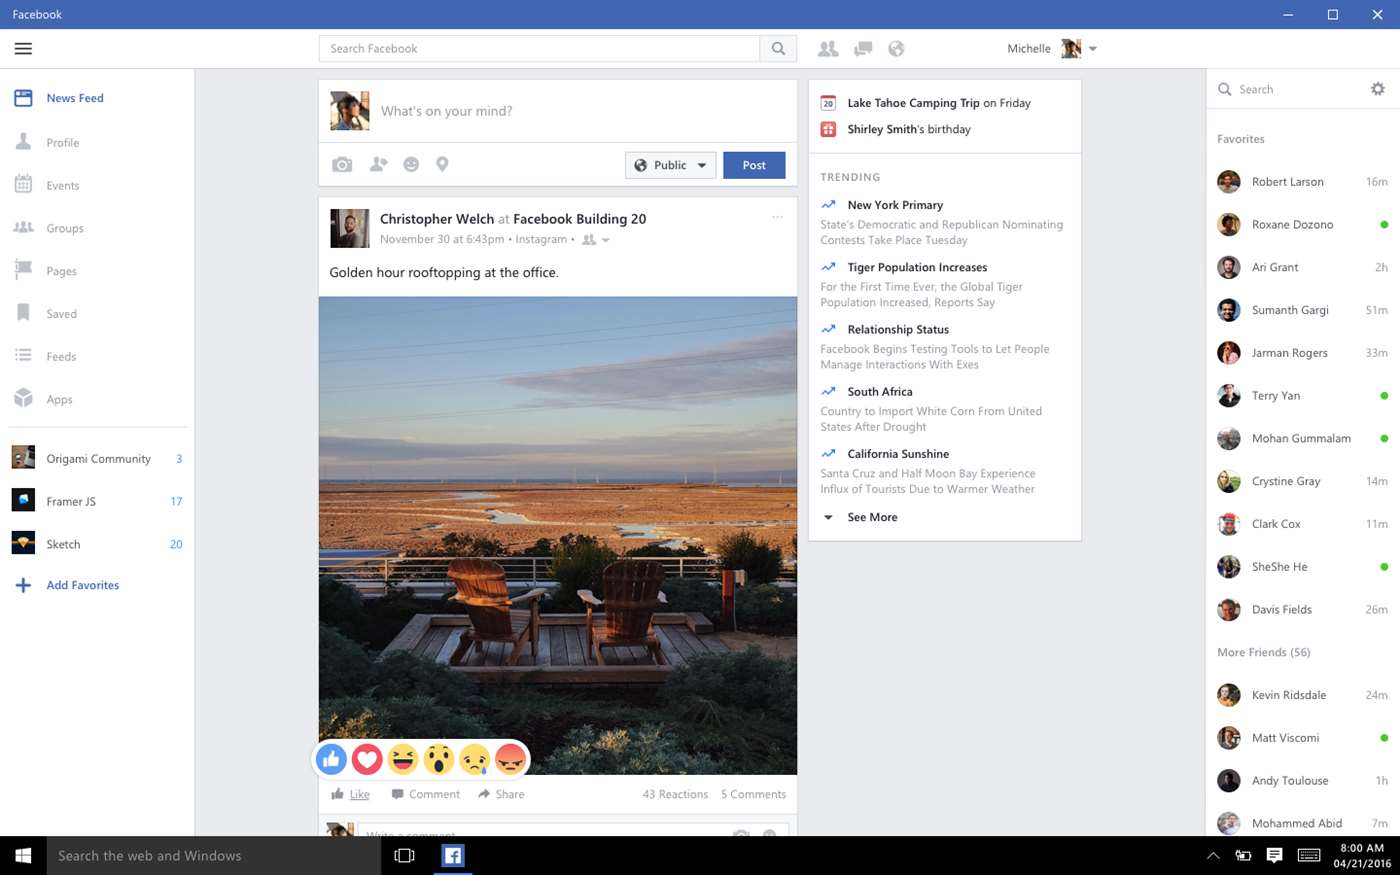Open 43 Reactions list
The width and height of the screenshot is (1400, 875).
point(675,794)
